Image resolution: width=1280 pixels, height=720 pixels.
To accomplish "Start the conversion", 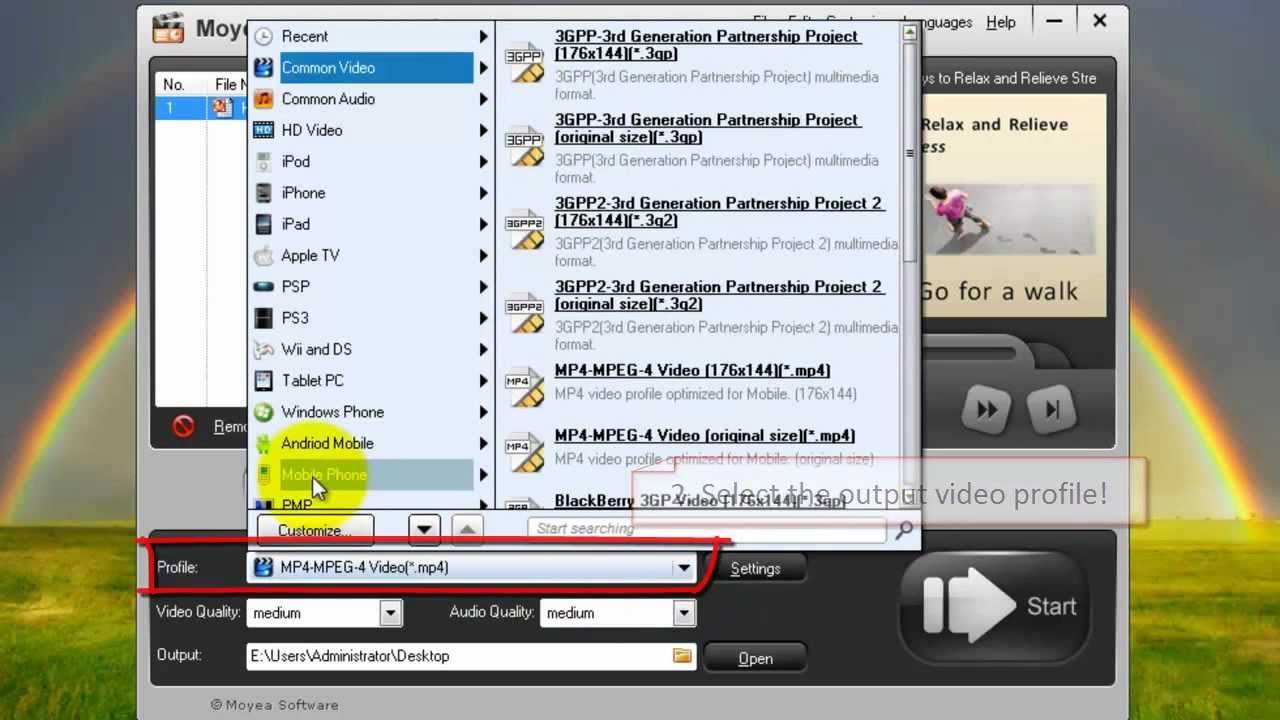I will pos(994,606).
